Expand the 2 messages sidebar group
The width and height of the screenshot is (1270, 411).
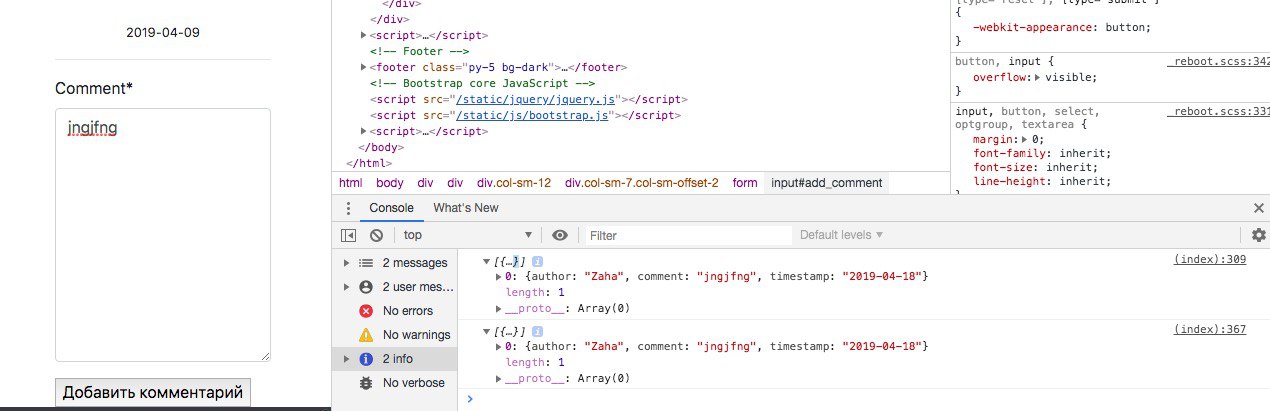[x=347, y=263]
